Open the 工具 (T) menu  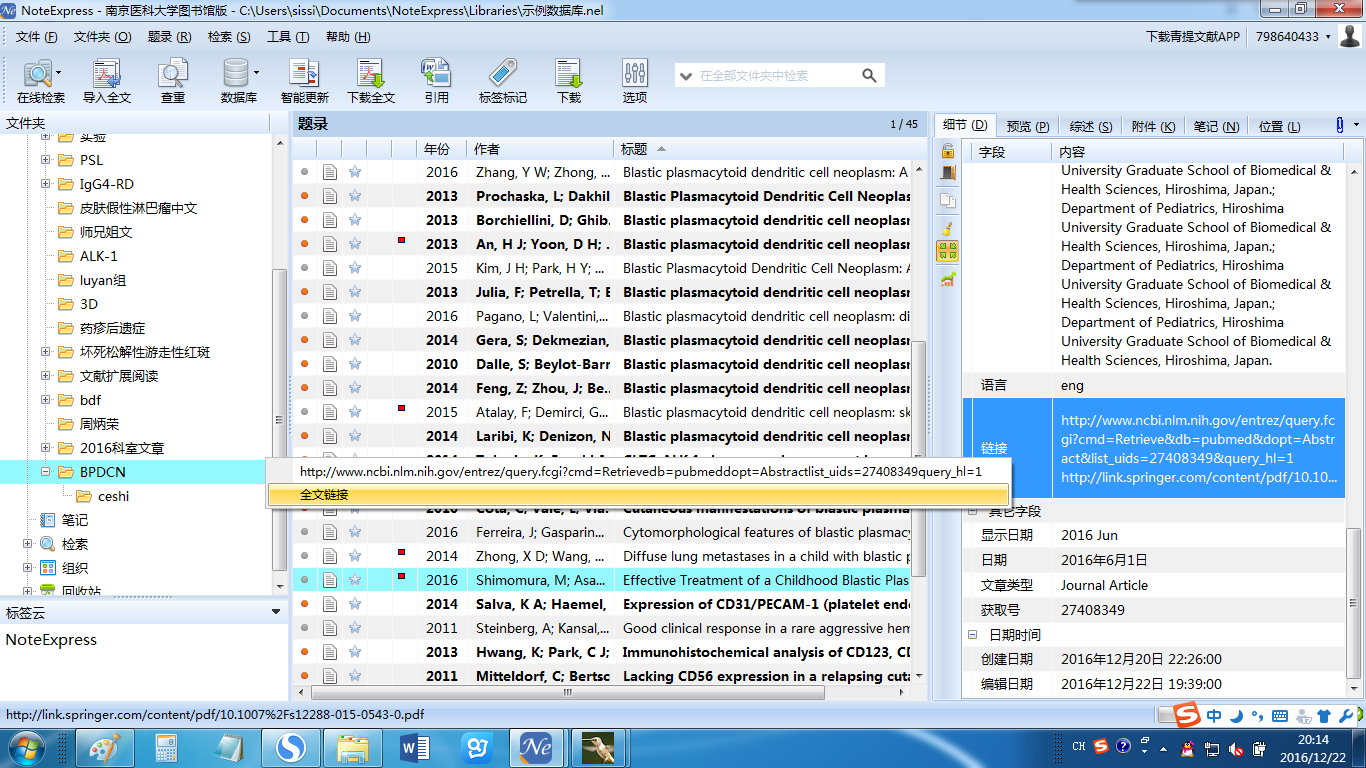pyautogui.click(x=288, y=37)
